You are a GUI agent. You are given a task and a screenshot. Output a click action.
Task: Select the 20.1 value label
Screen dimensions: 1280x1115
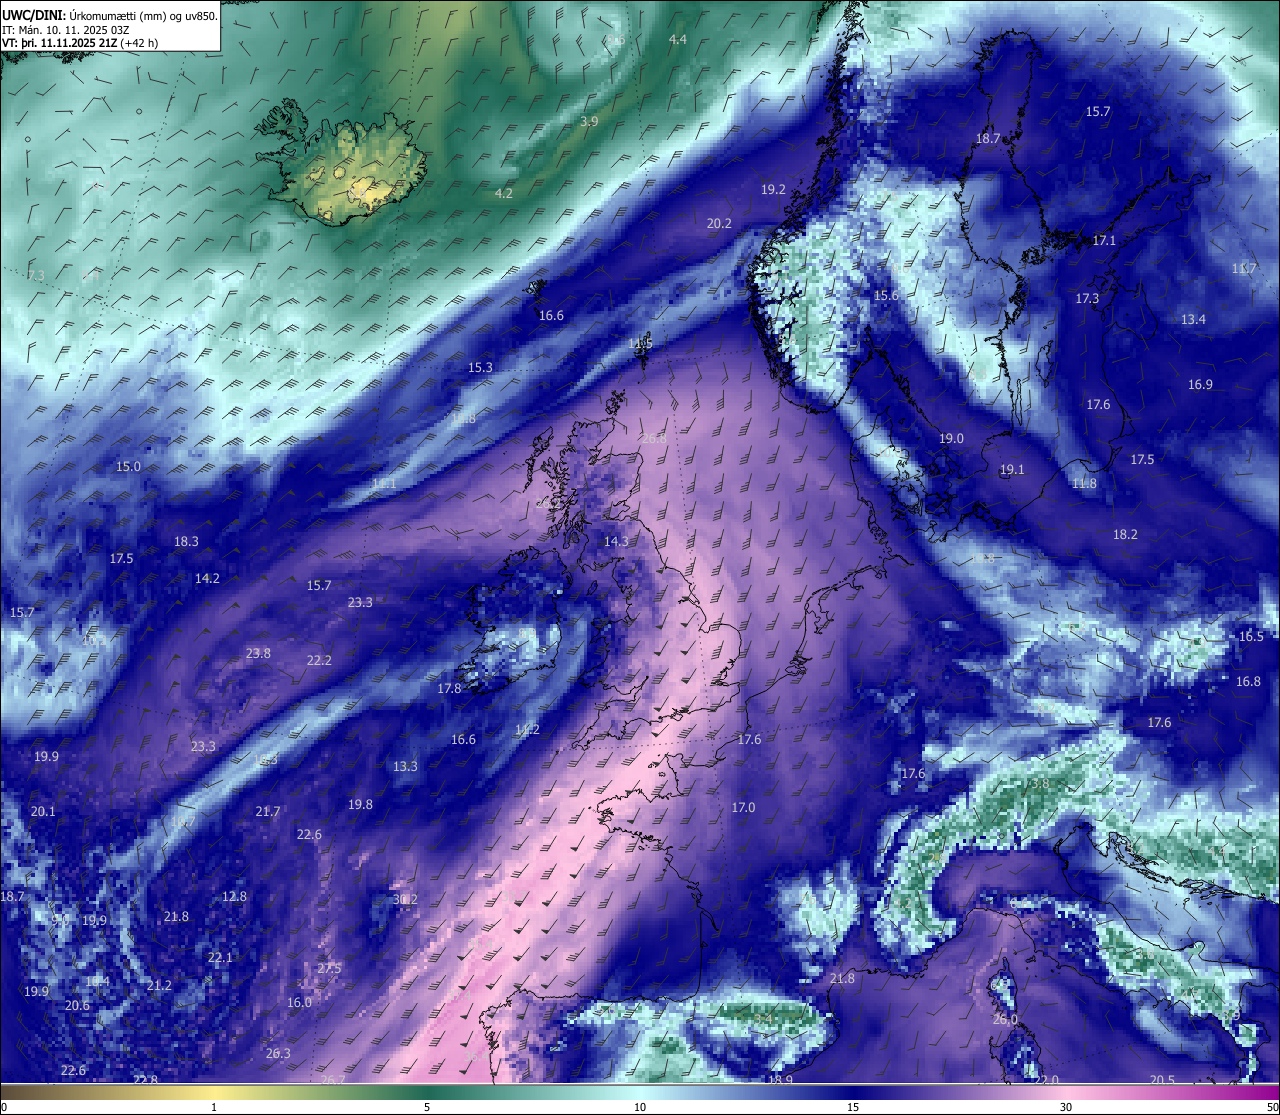coord(43,811)
